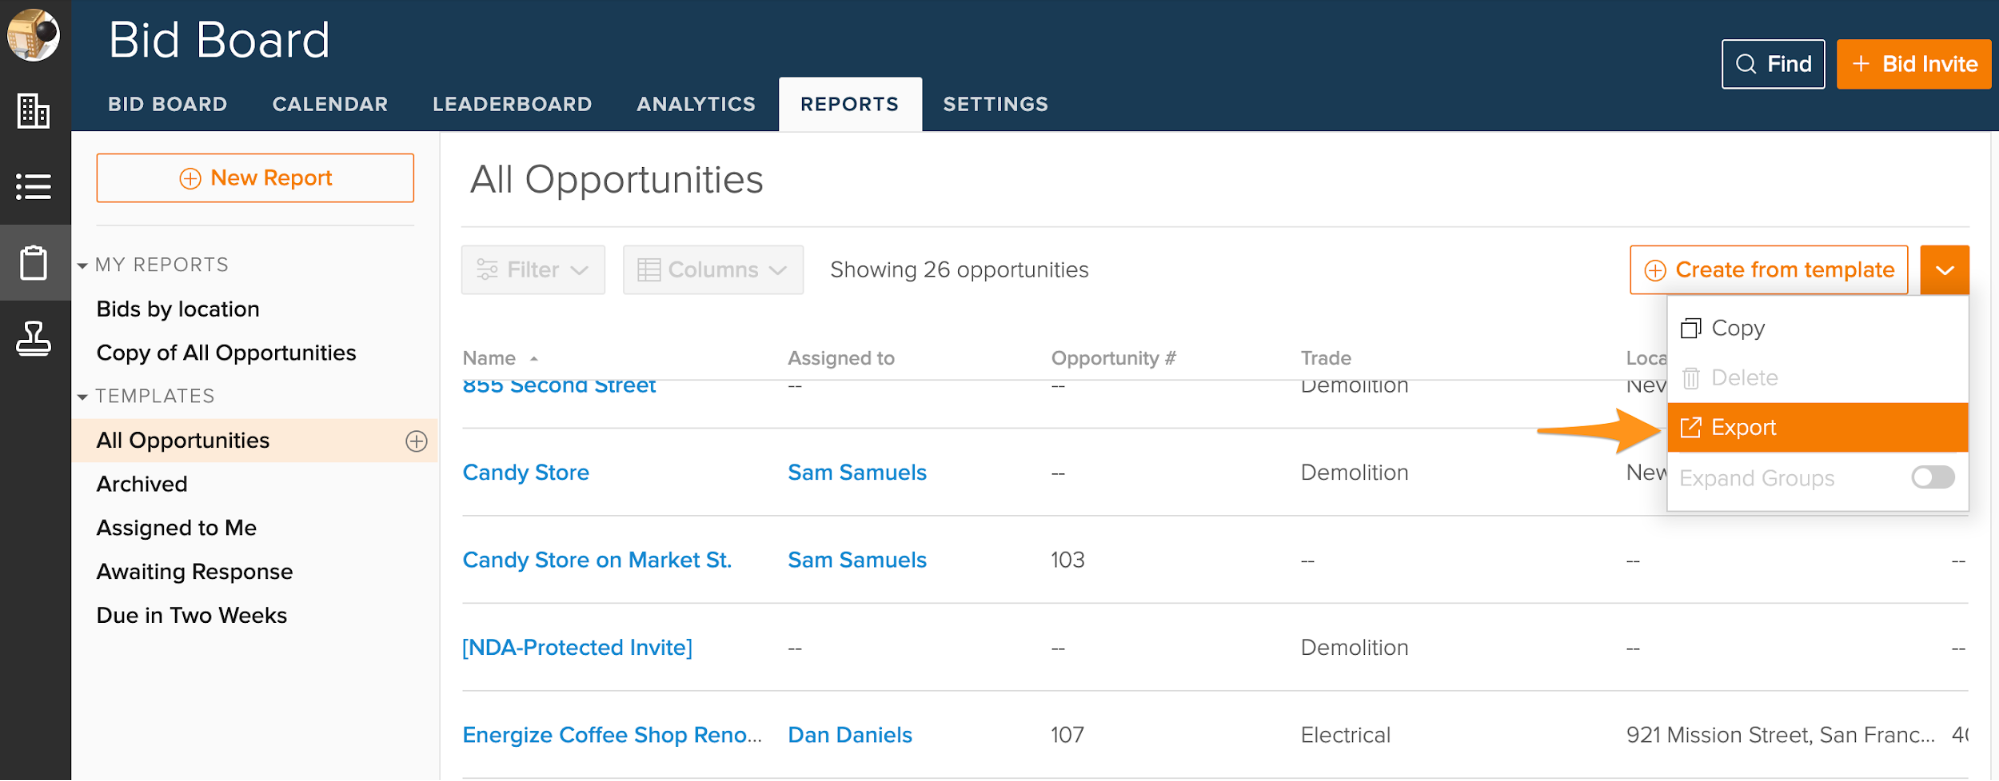Choose Export from the dropdown menu

pos(1744,428)
